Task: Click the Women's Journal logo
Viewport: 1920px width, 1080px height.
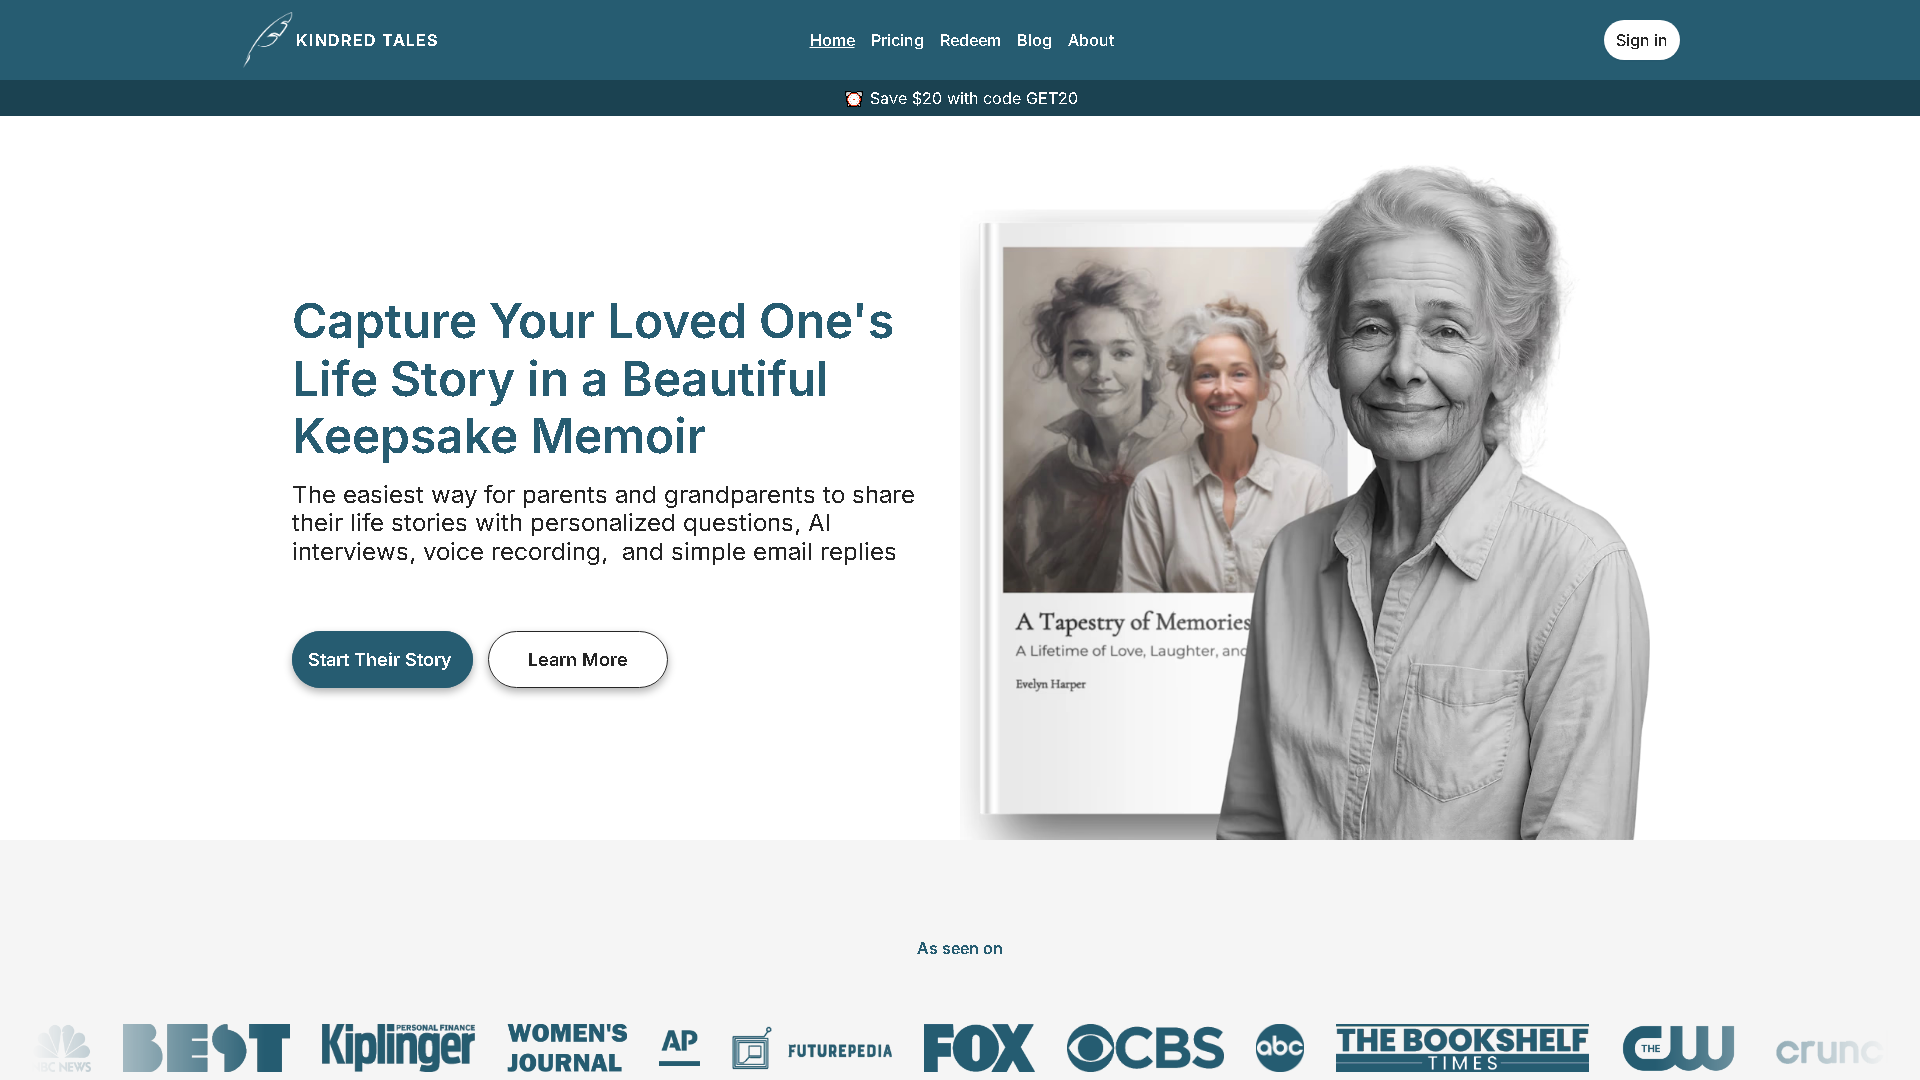Action: click(567, 1047)
